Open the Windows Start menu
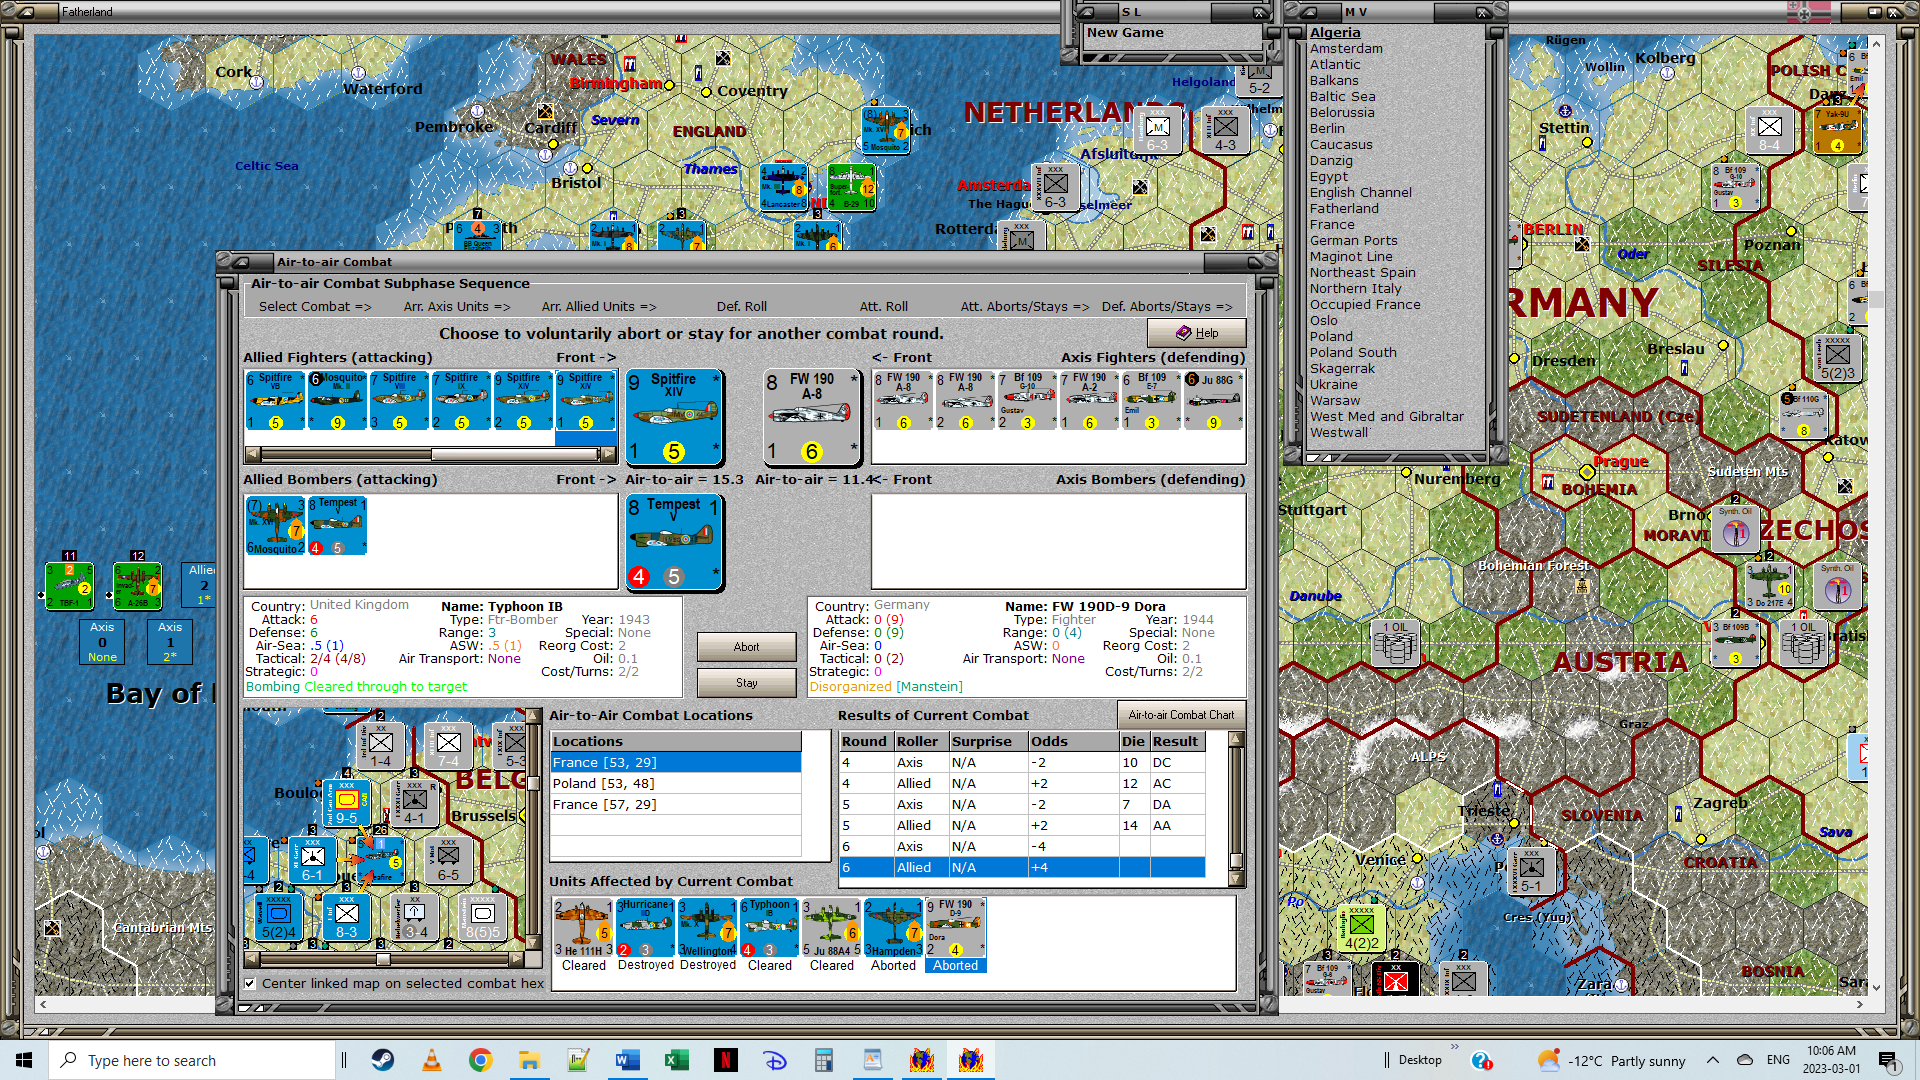The height and width of the screenshot is (1080, 1920). 24,1060
